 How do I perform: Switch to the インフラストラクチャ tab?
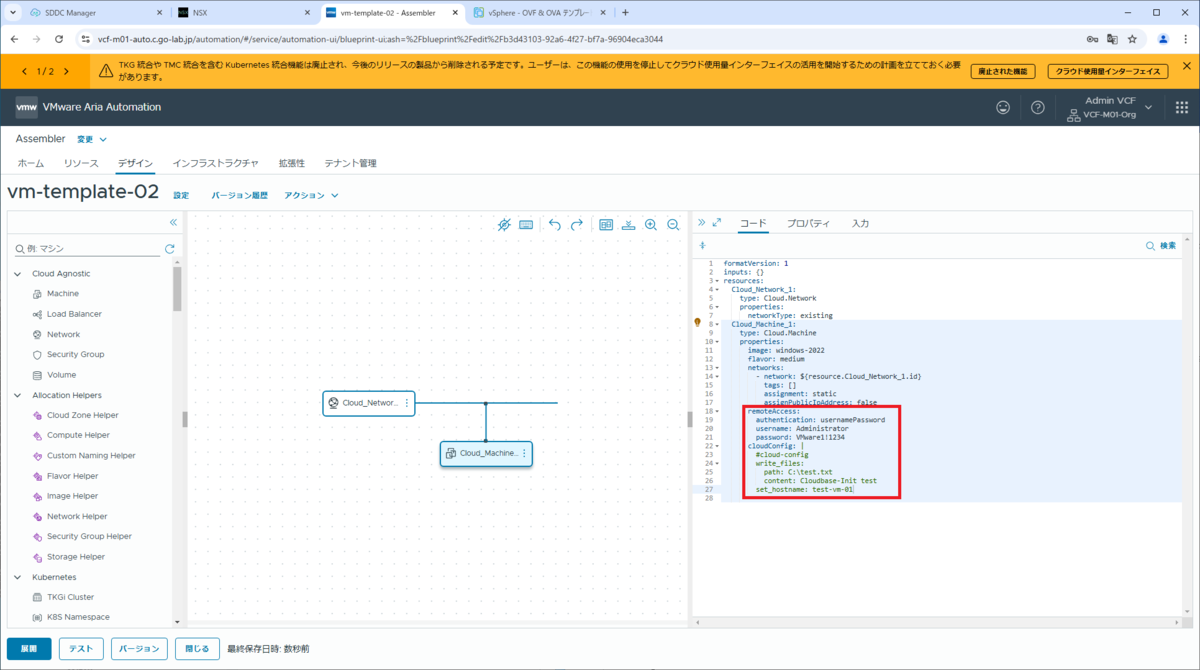(215, 163)
